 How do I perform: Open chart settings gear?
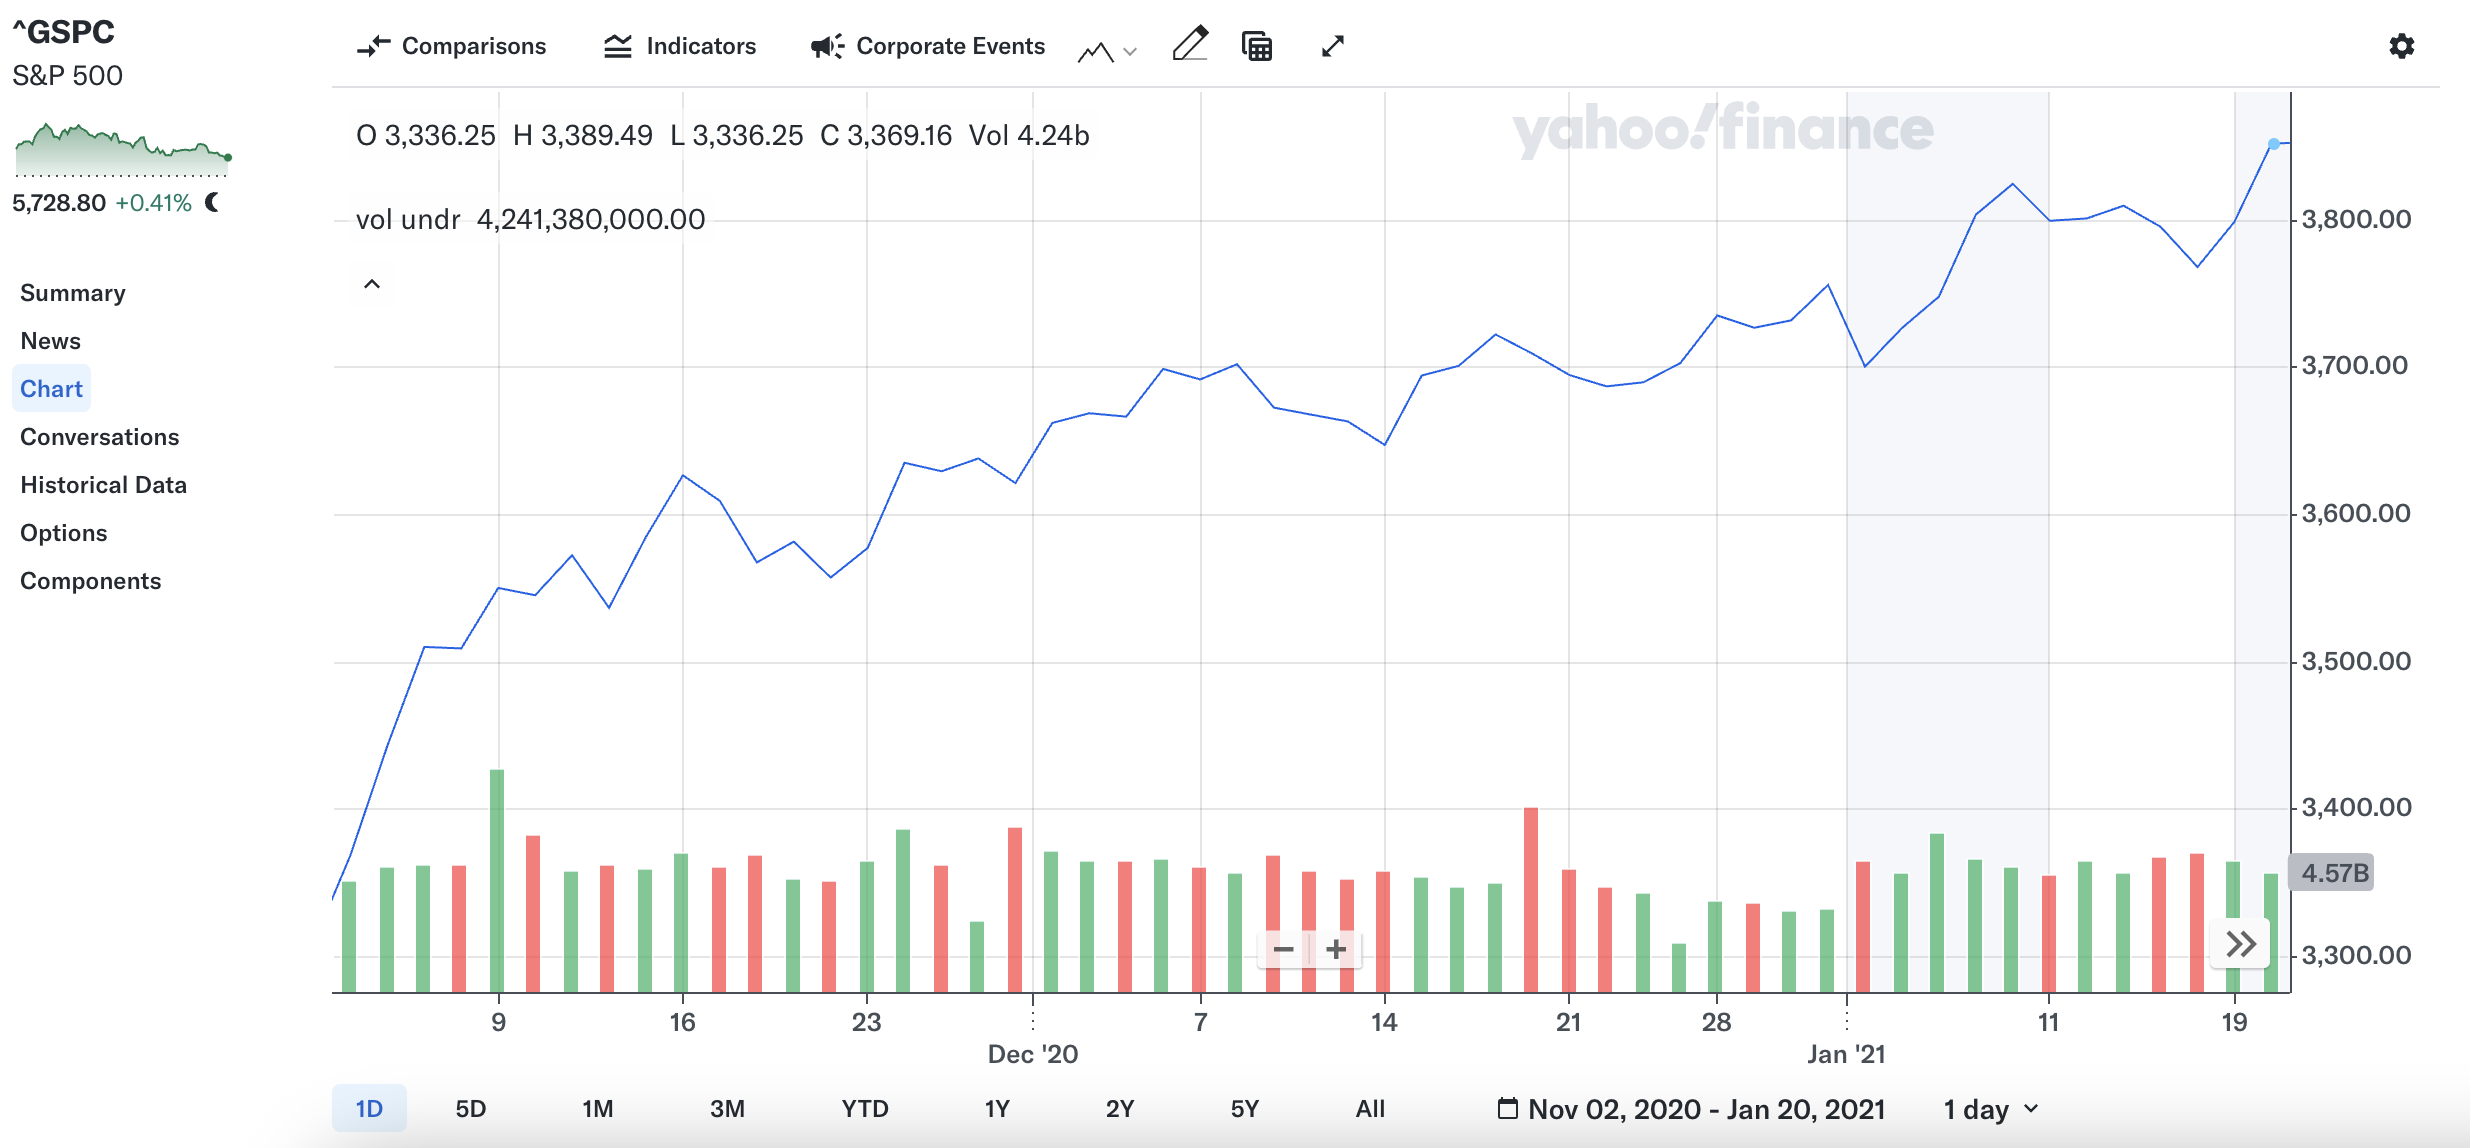pyautogui.click(x=2401, y=46)
